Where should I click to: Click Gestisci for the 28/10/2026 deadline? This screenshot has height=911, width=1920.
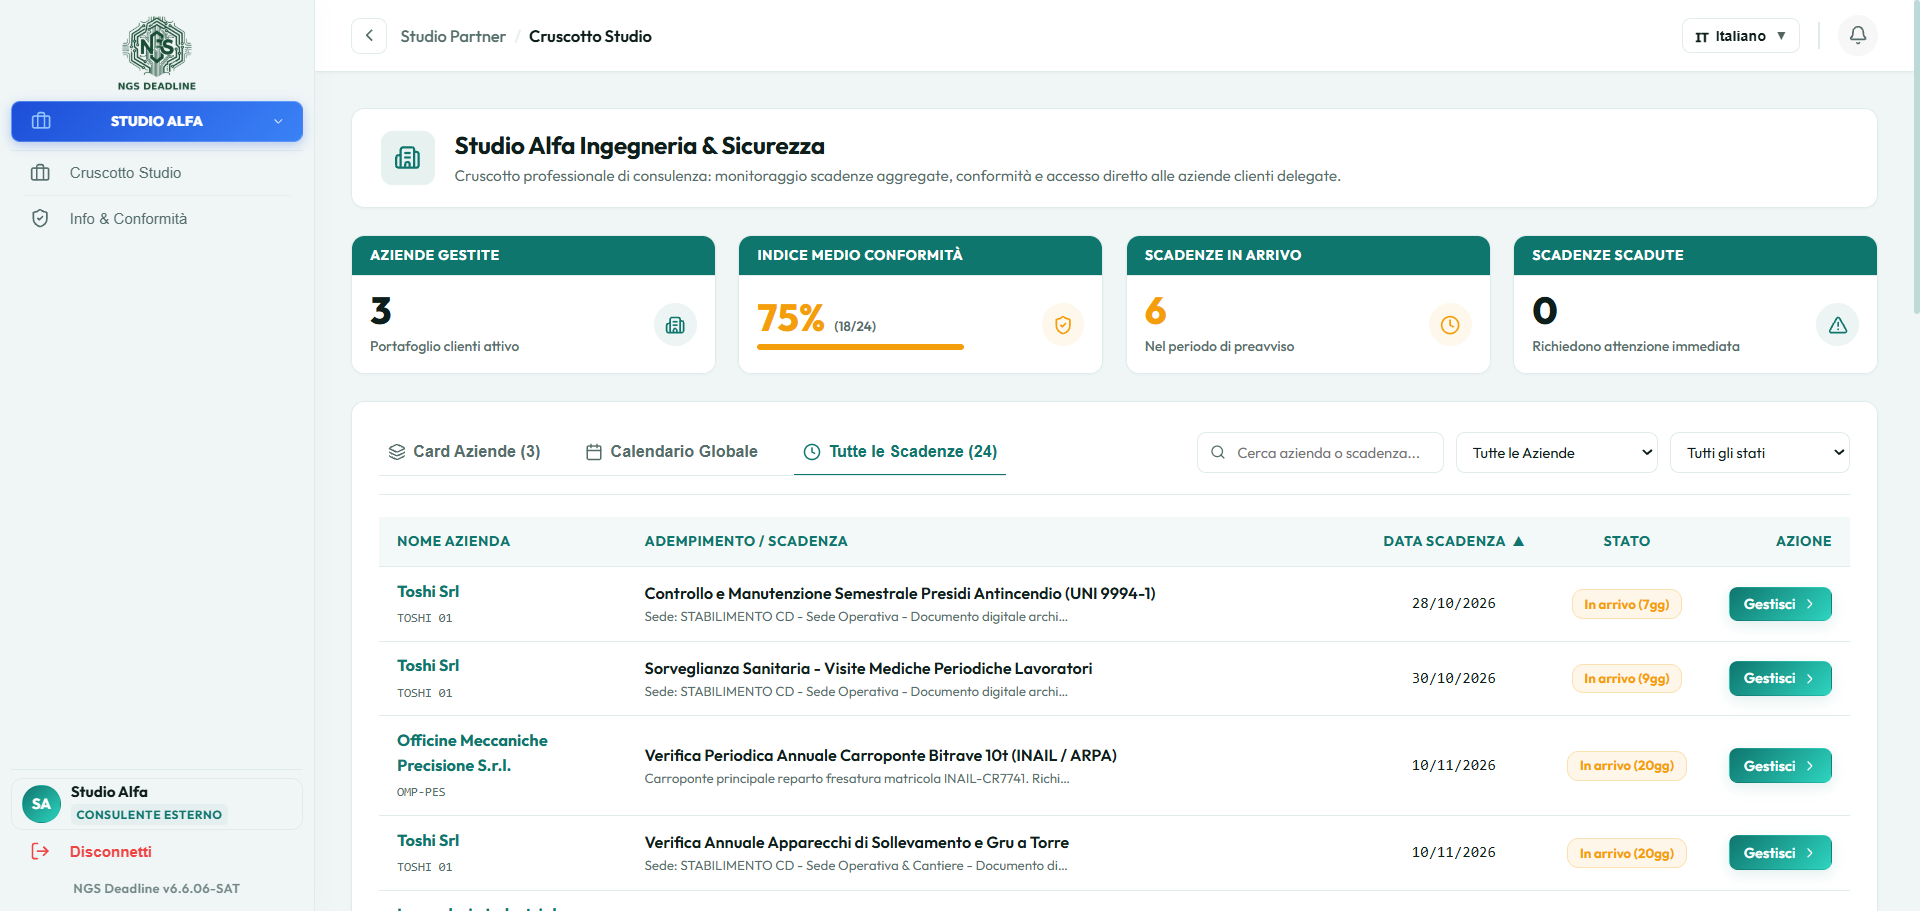point(1780,604)
